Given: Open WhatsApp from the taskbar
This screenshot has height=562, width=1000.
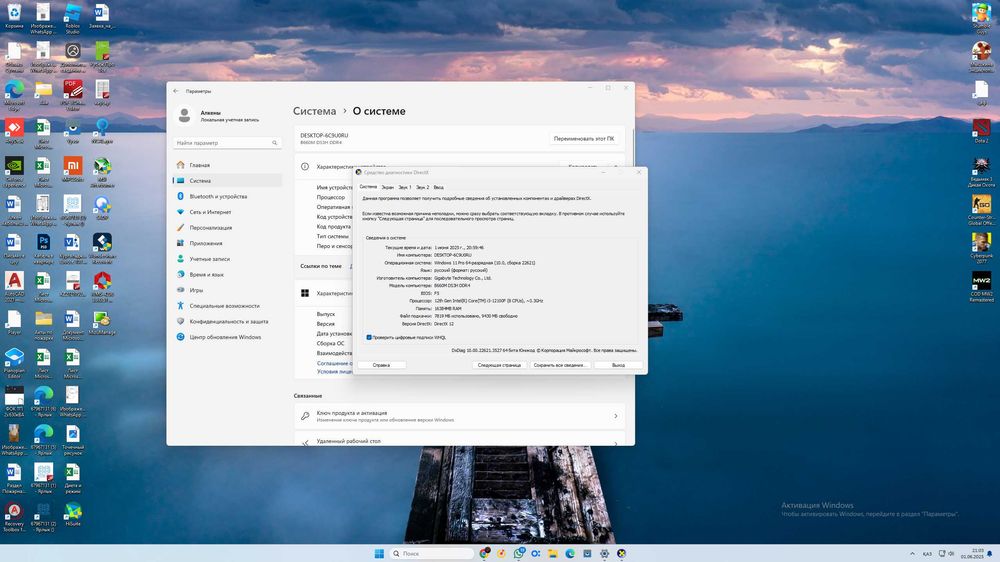Looking at the screenshot, I should click(518, 553).
